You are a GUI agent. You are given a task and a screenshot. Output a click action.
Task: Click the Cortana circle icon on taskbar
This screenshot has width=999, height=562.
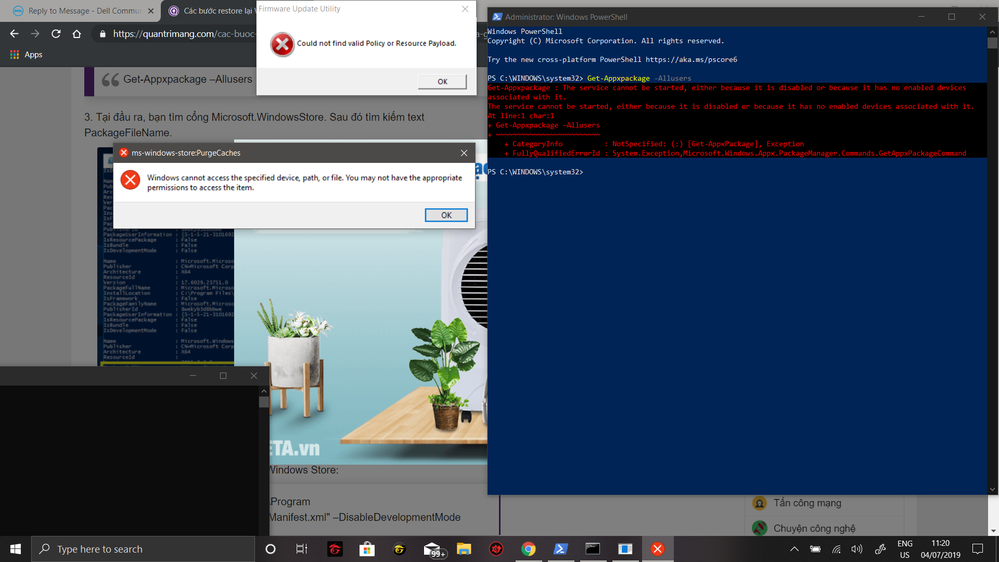(270, 549)
